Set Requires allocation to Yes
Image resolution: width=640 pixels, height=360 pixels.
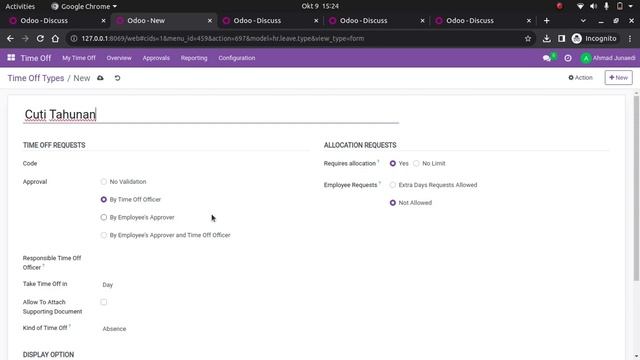pos(393,163)
